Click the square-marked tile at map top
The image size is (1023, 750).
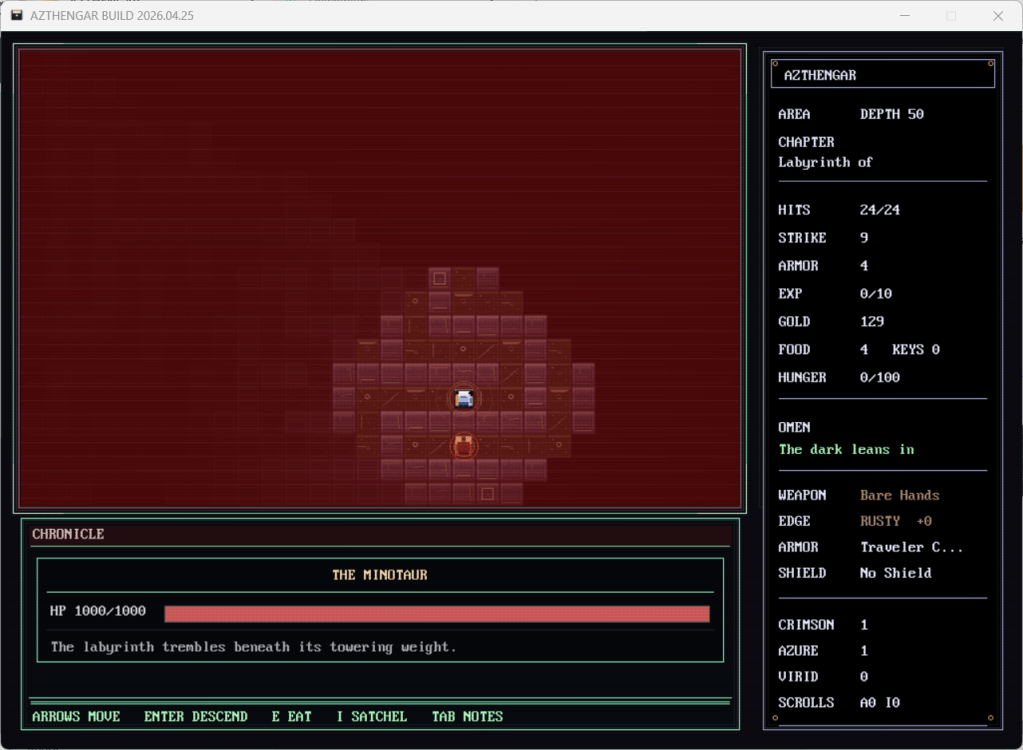click(x=439, y=278)
